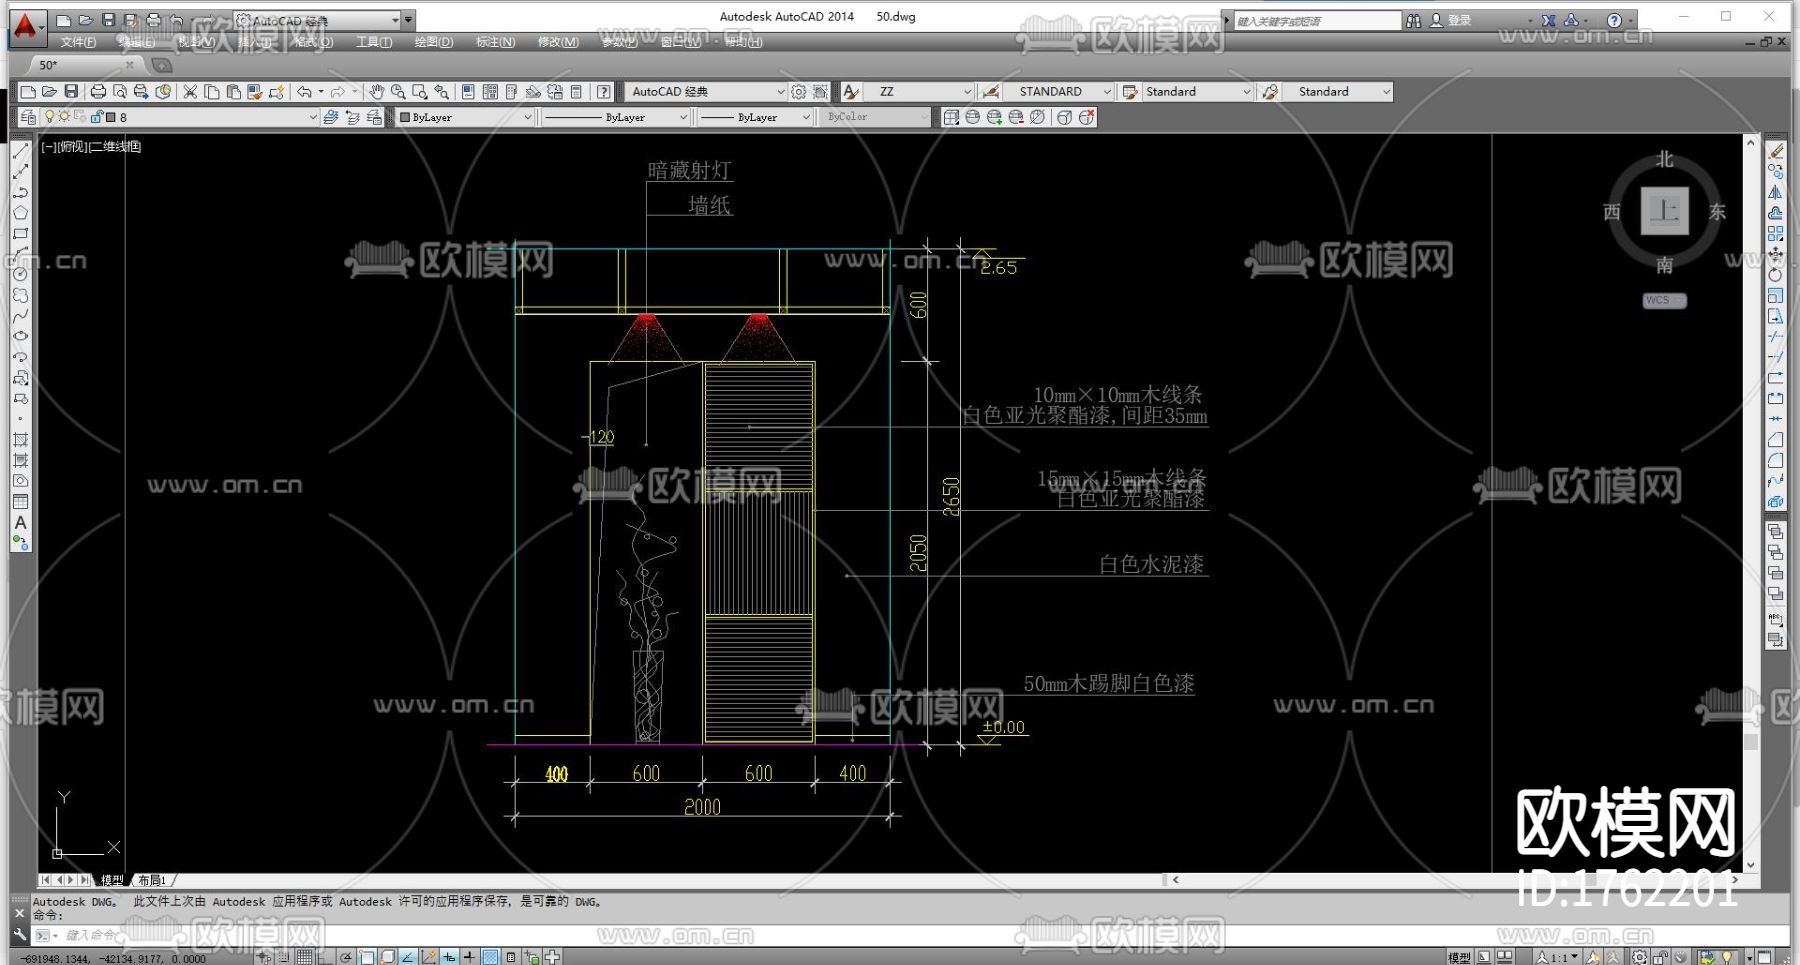Click the Erase tool in modify toolbar
Viewport: 1800px width, 965px height.
pos(1775,151)
